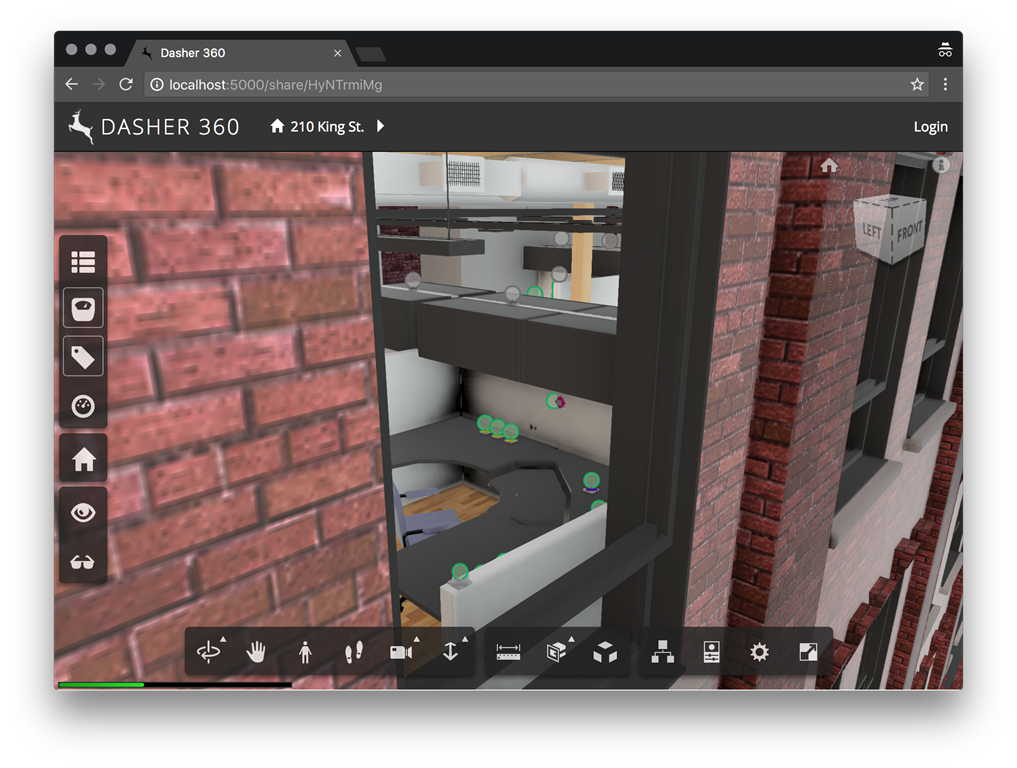
Task: Click the sidebar home view button
Action: [83, 459]
